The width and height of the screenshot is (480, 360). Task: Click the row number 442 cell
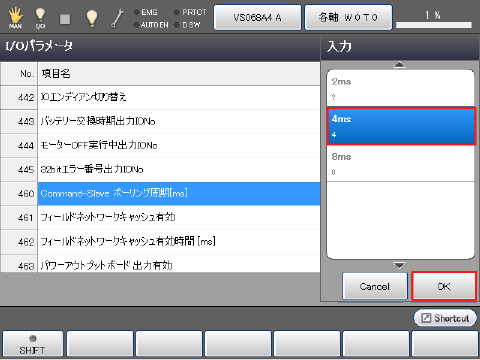coord(19,97)
